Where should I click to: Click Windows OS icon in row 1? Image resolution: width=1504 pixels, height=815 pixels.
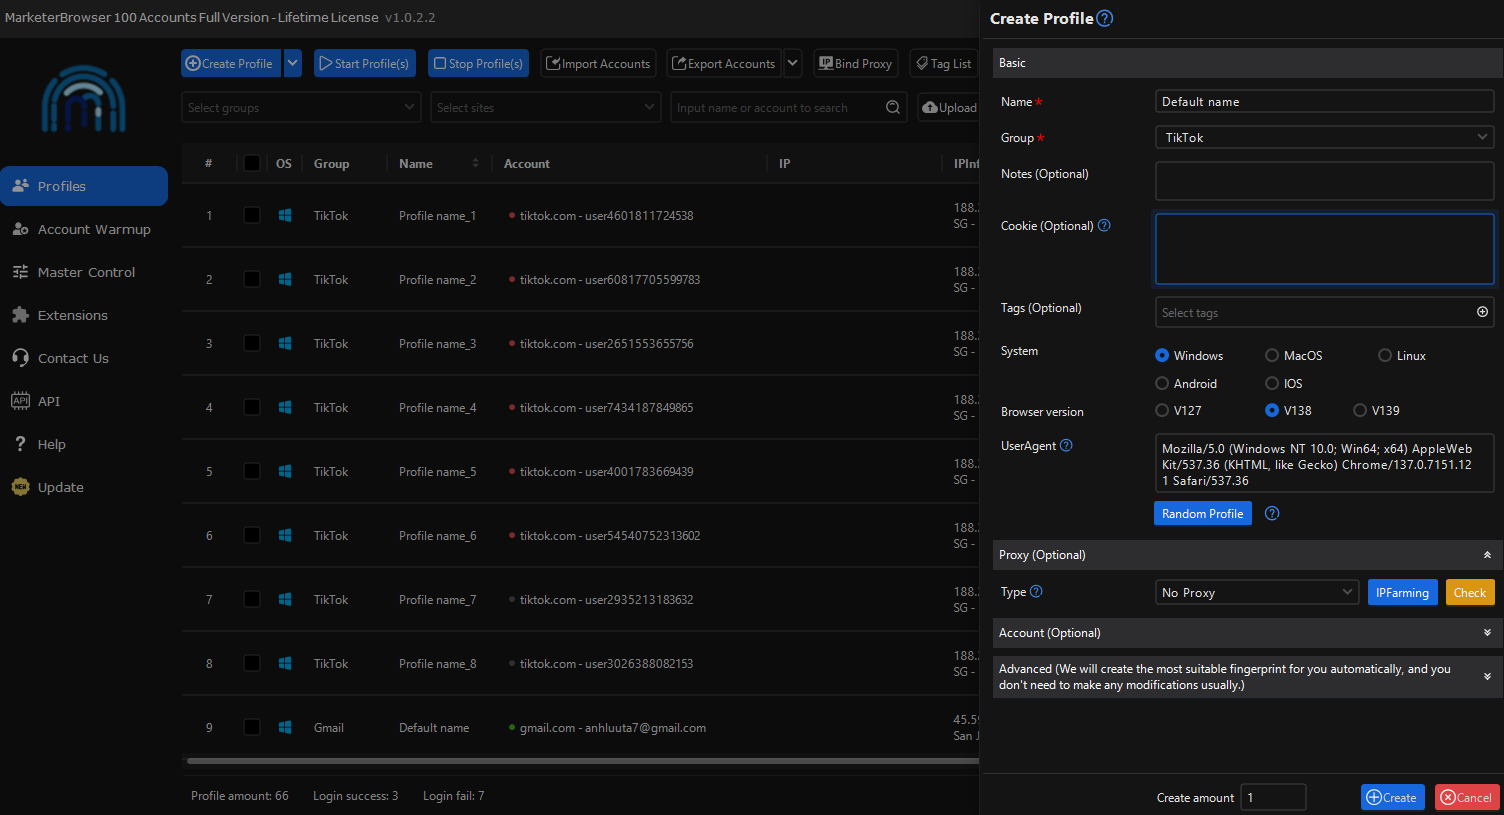coord(285,216)
